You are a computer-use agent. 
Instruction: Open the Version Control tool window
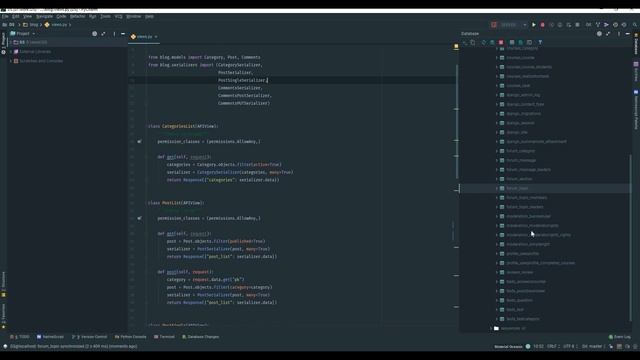89,337
